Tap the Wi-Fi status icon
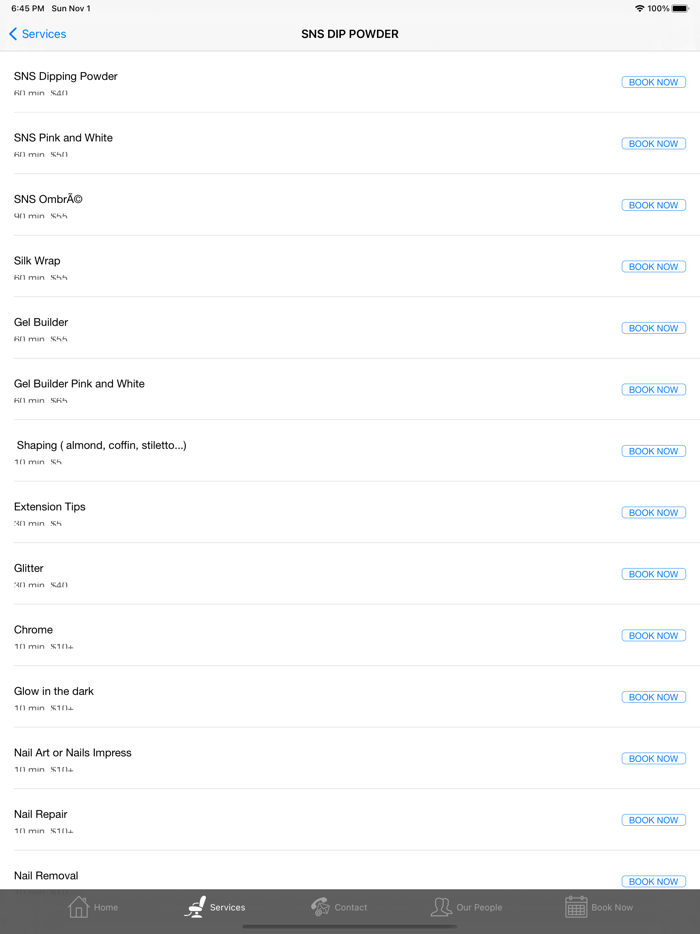 (x=639, y=8)
